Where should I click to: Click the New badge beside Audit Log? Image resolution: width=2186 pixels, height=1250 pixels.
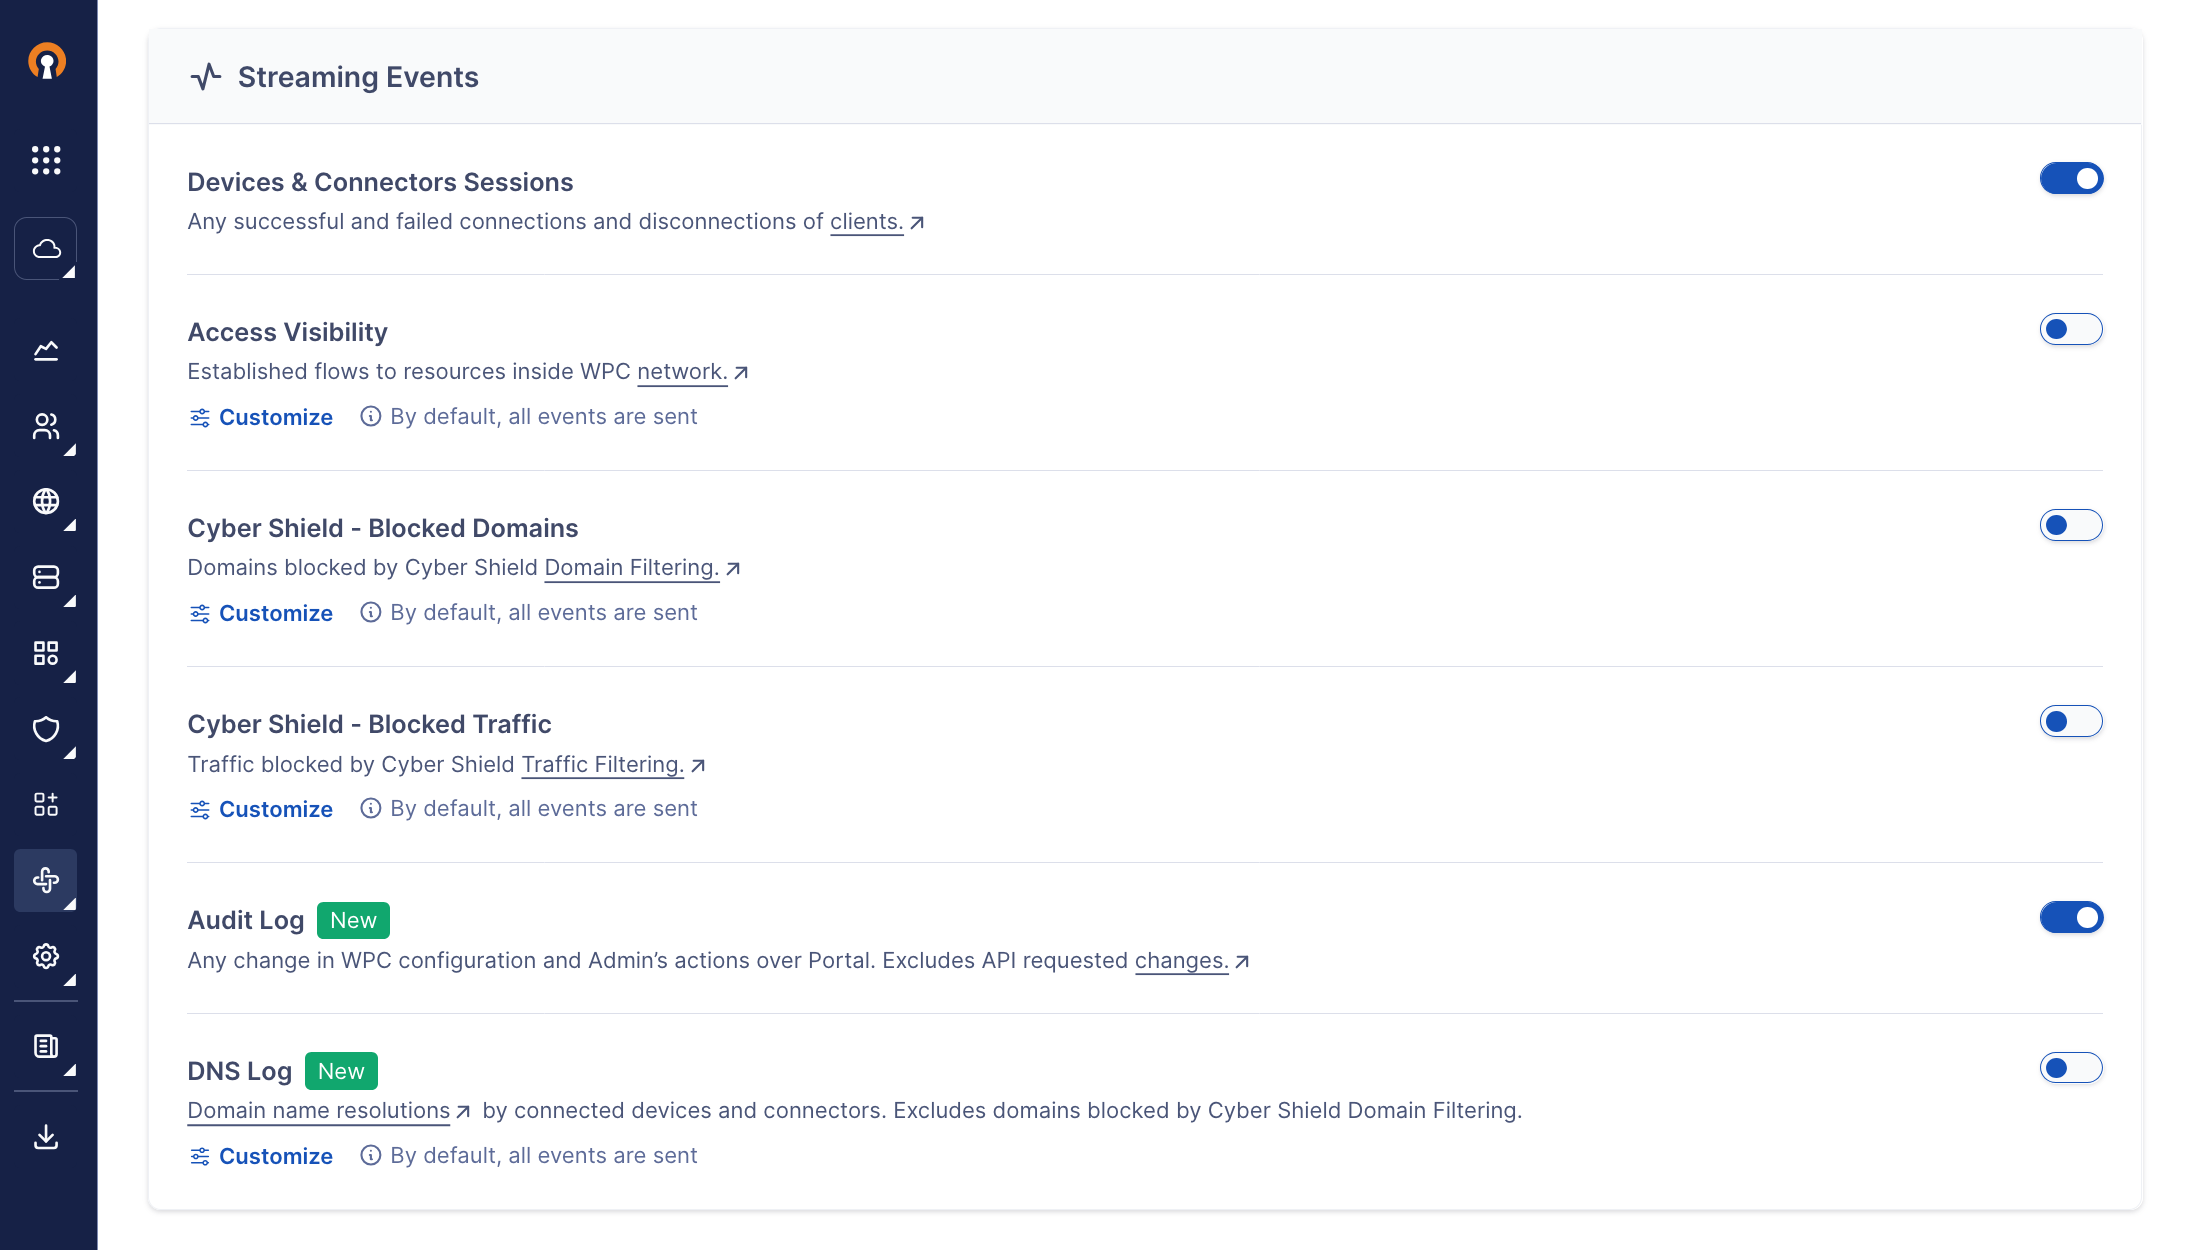click(353, 919)
